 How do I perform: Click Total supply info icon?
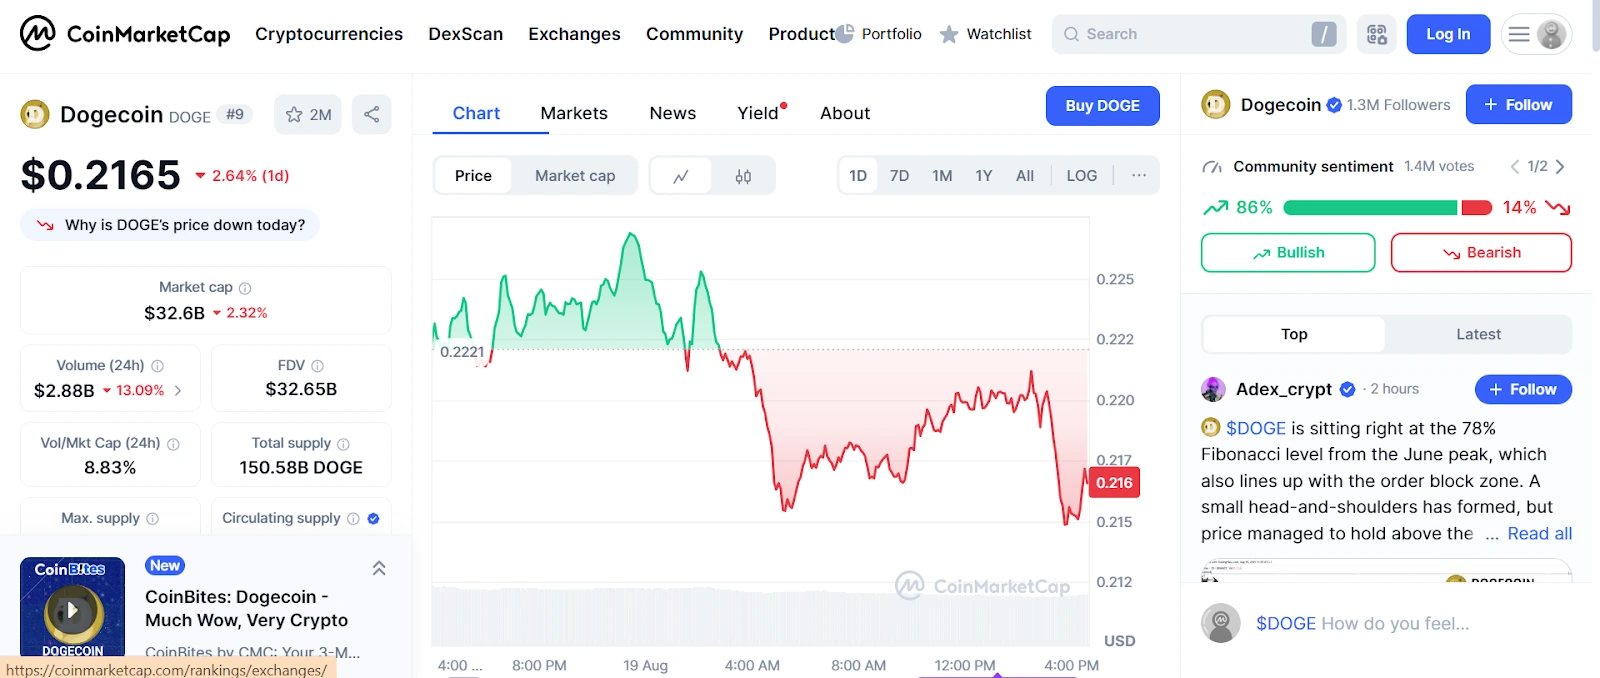pos(343,444)
